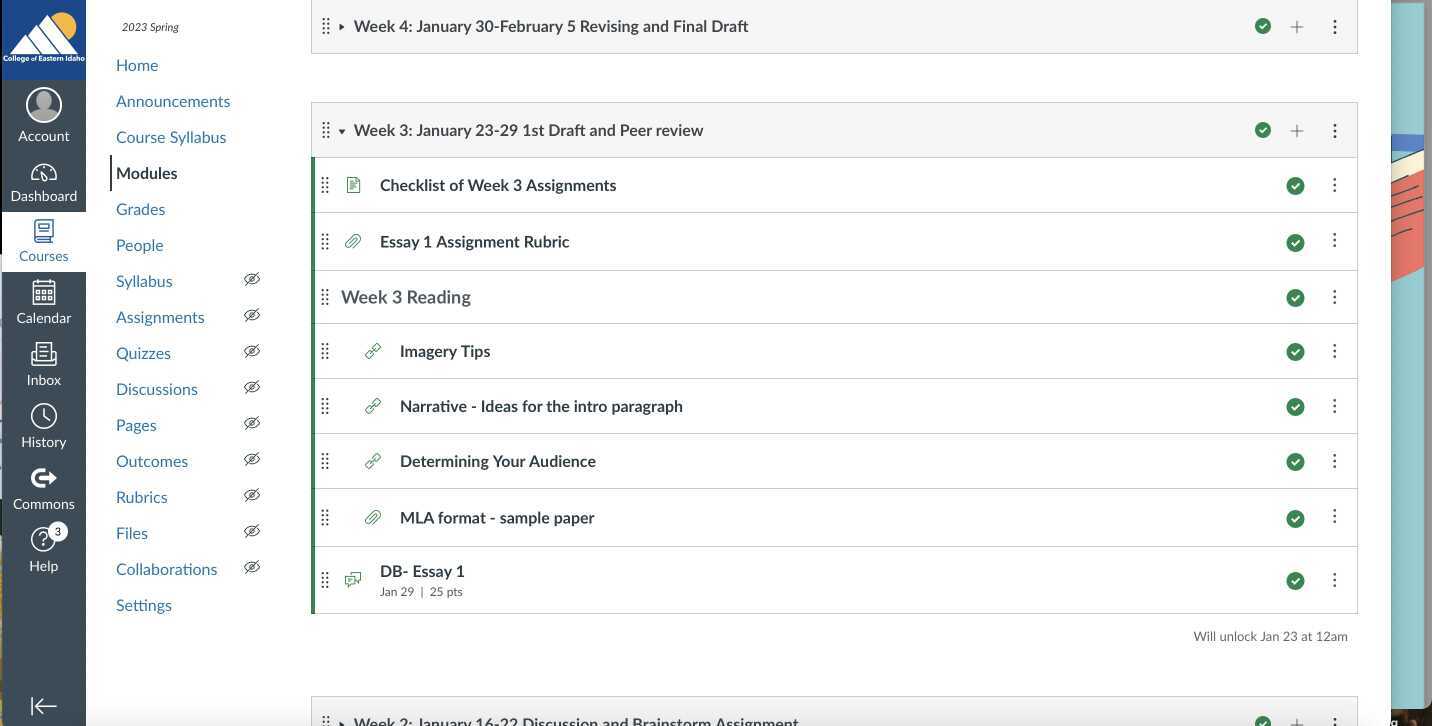The width and height of the screenshot is (1432, 726).
Task: Expand the Week 4 module triangle
Action: [x=342, y=27]
